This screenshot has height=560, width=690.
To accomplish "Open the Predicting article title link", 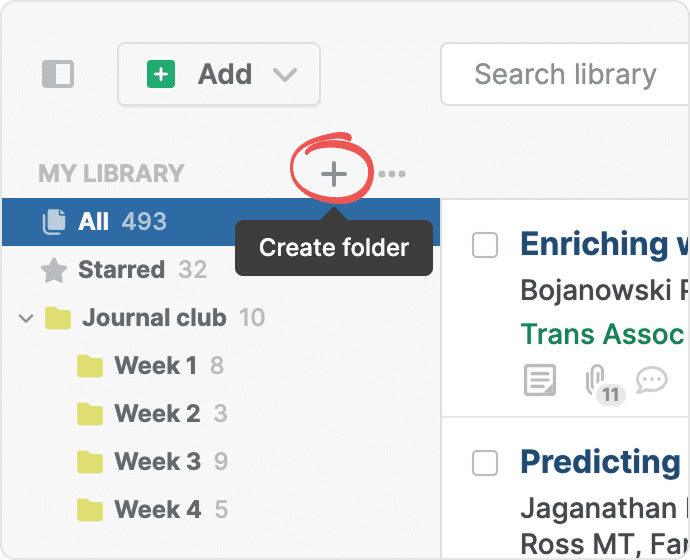I will pyautogui.click(x=600, y=462).
